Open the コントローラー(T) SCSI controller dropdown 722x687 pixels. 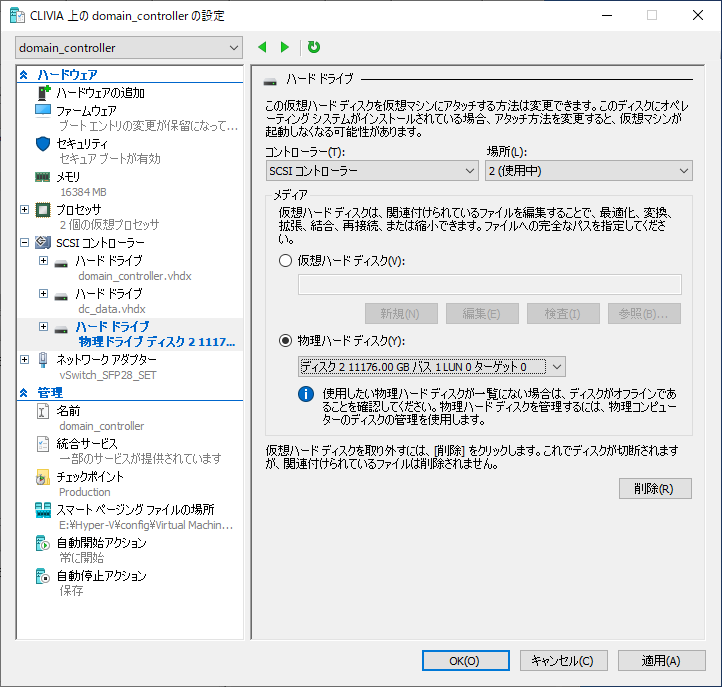pos(372,171)
